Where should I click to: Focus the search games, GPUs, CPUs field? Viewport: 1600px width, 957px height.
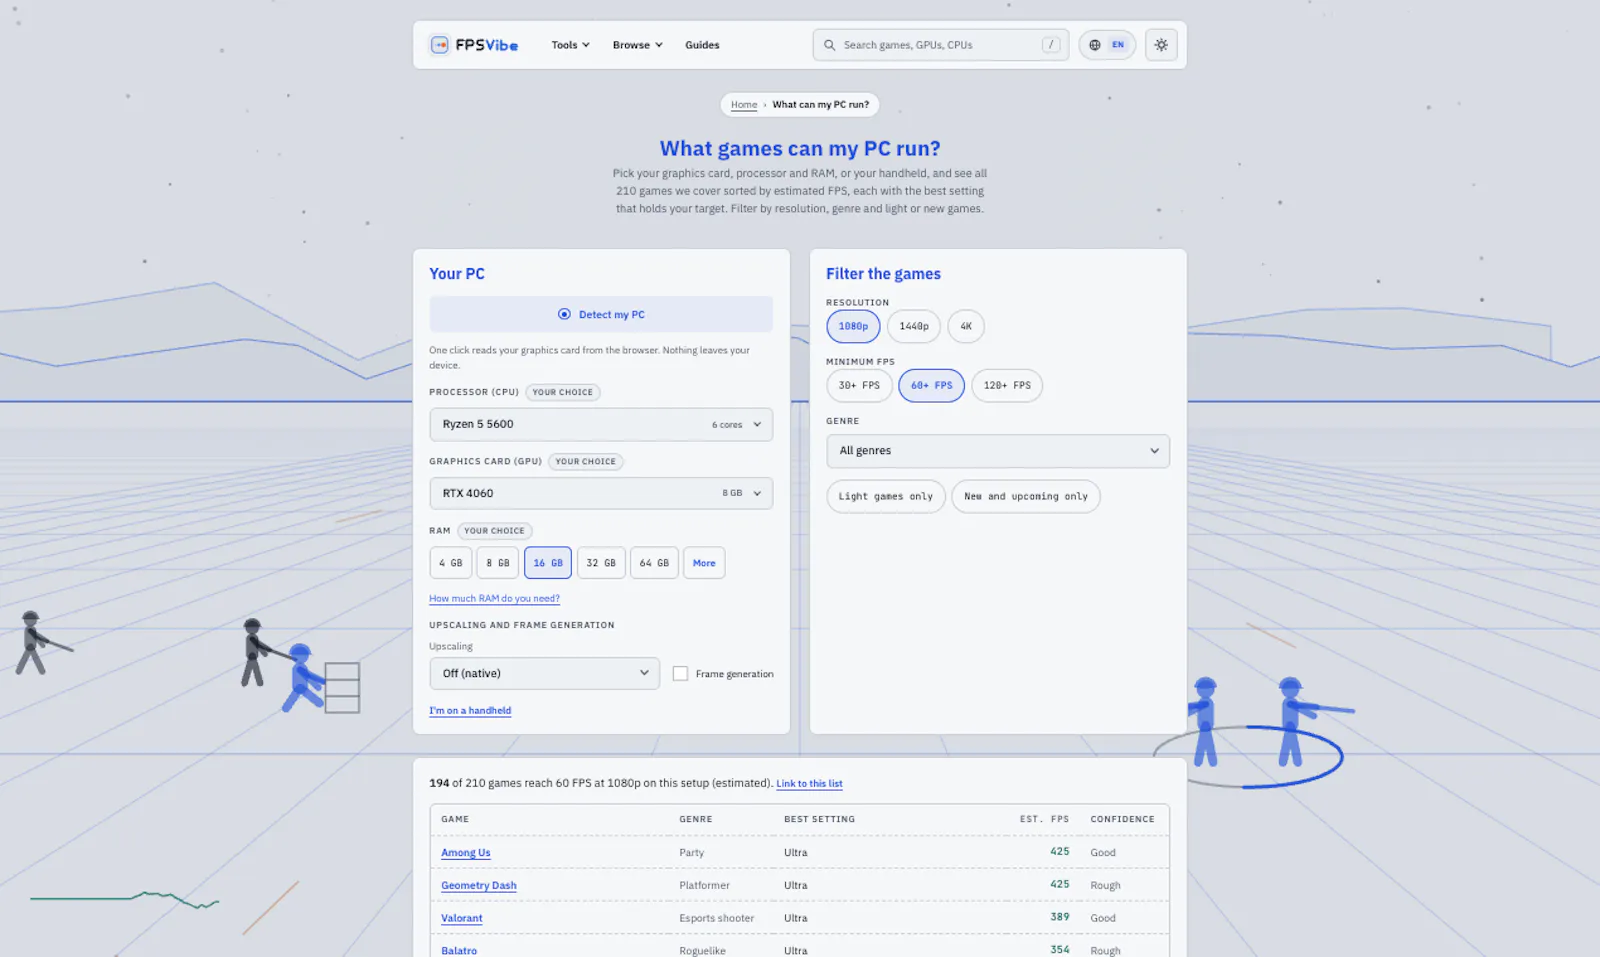941,45
